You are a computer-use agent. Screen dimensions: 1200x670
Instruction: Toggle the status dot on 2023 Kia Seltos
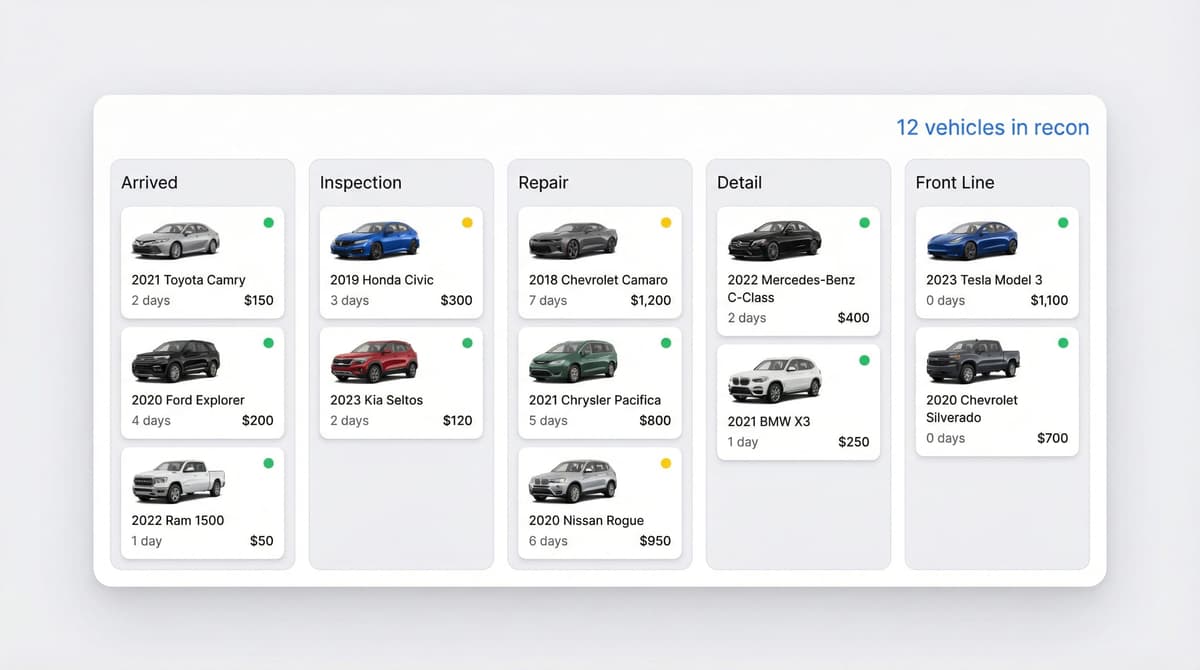(x=466, y=343)
